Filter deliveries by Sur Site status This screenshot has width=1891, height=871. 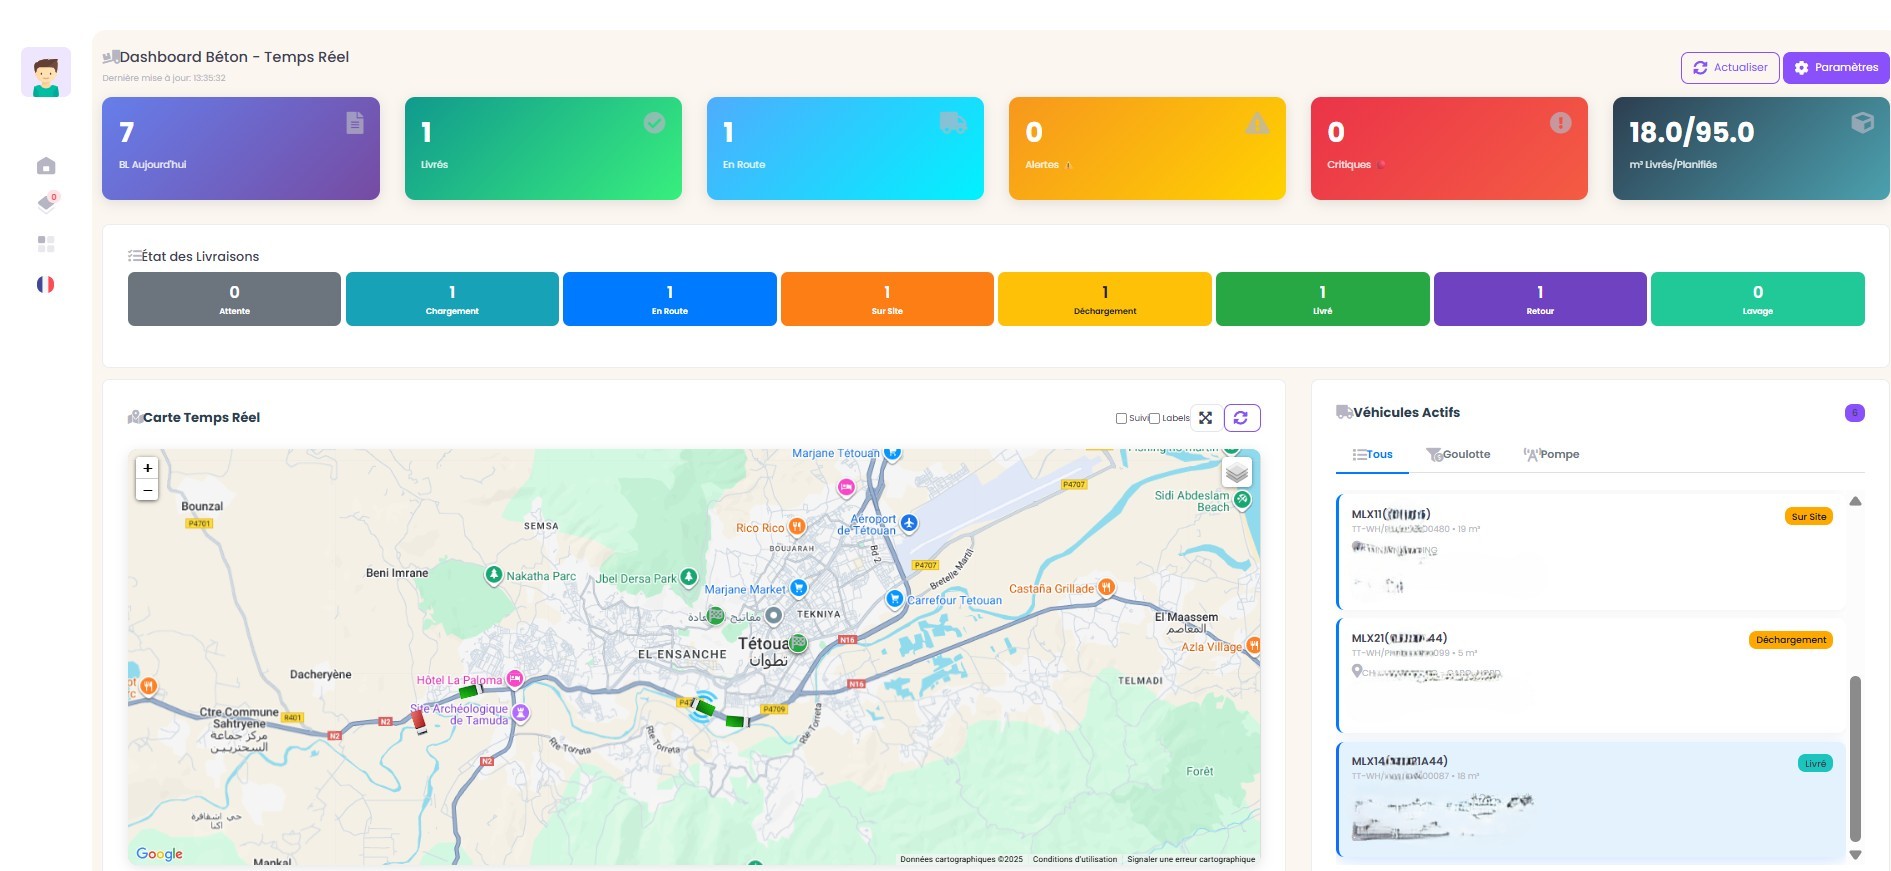(887, 299)
